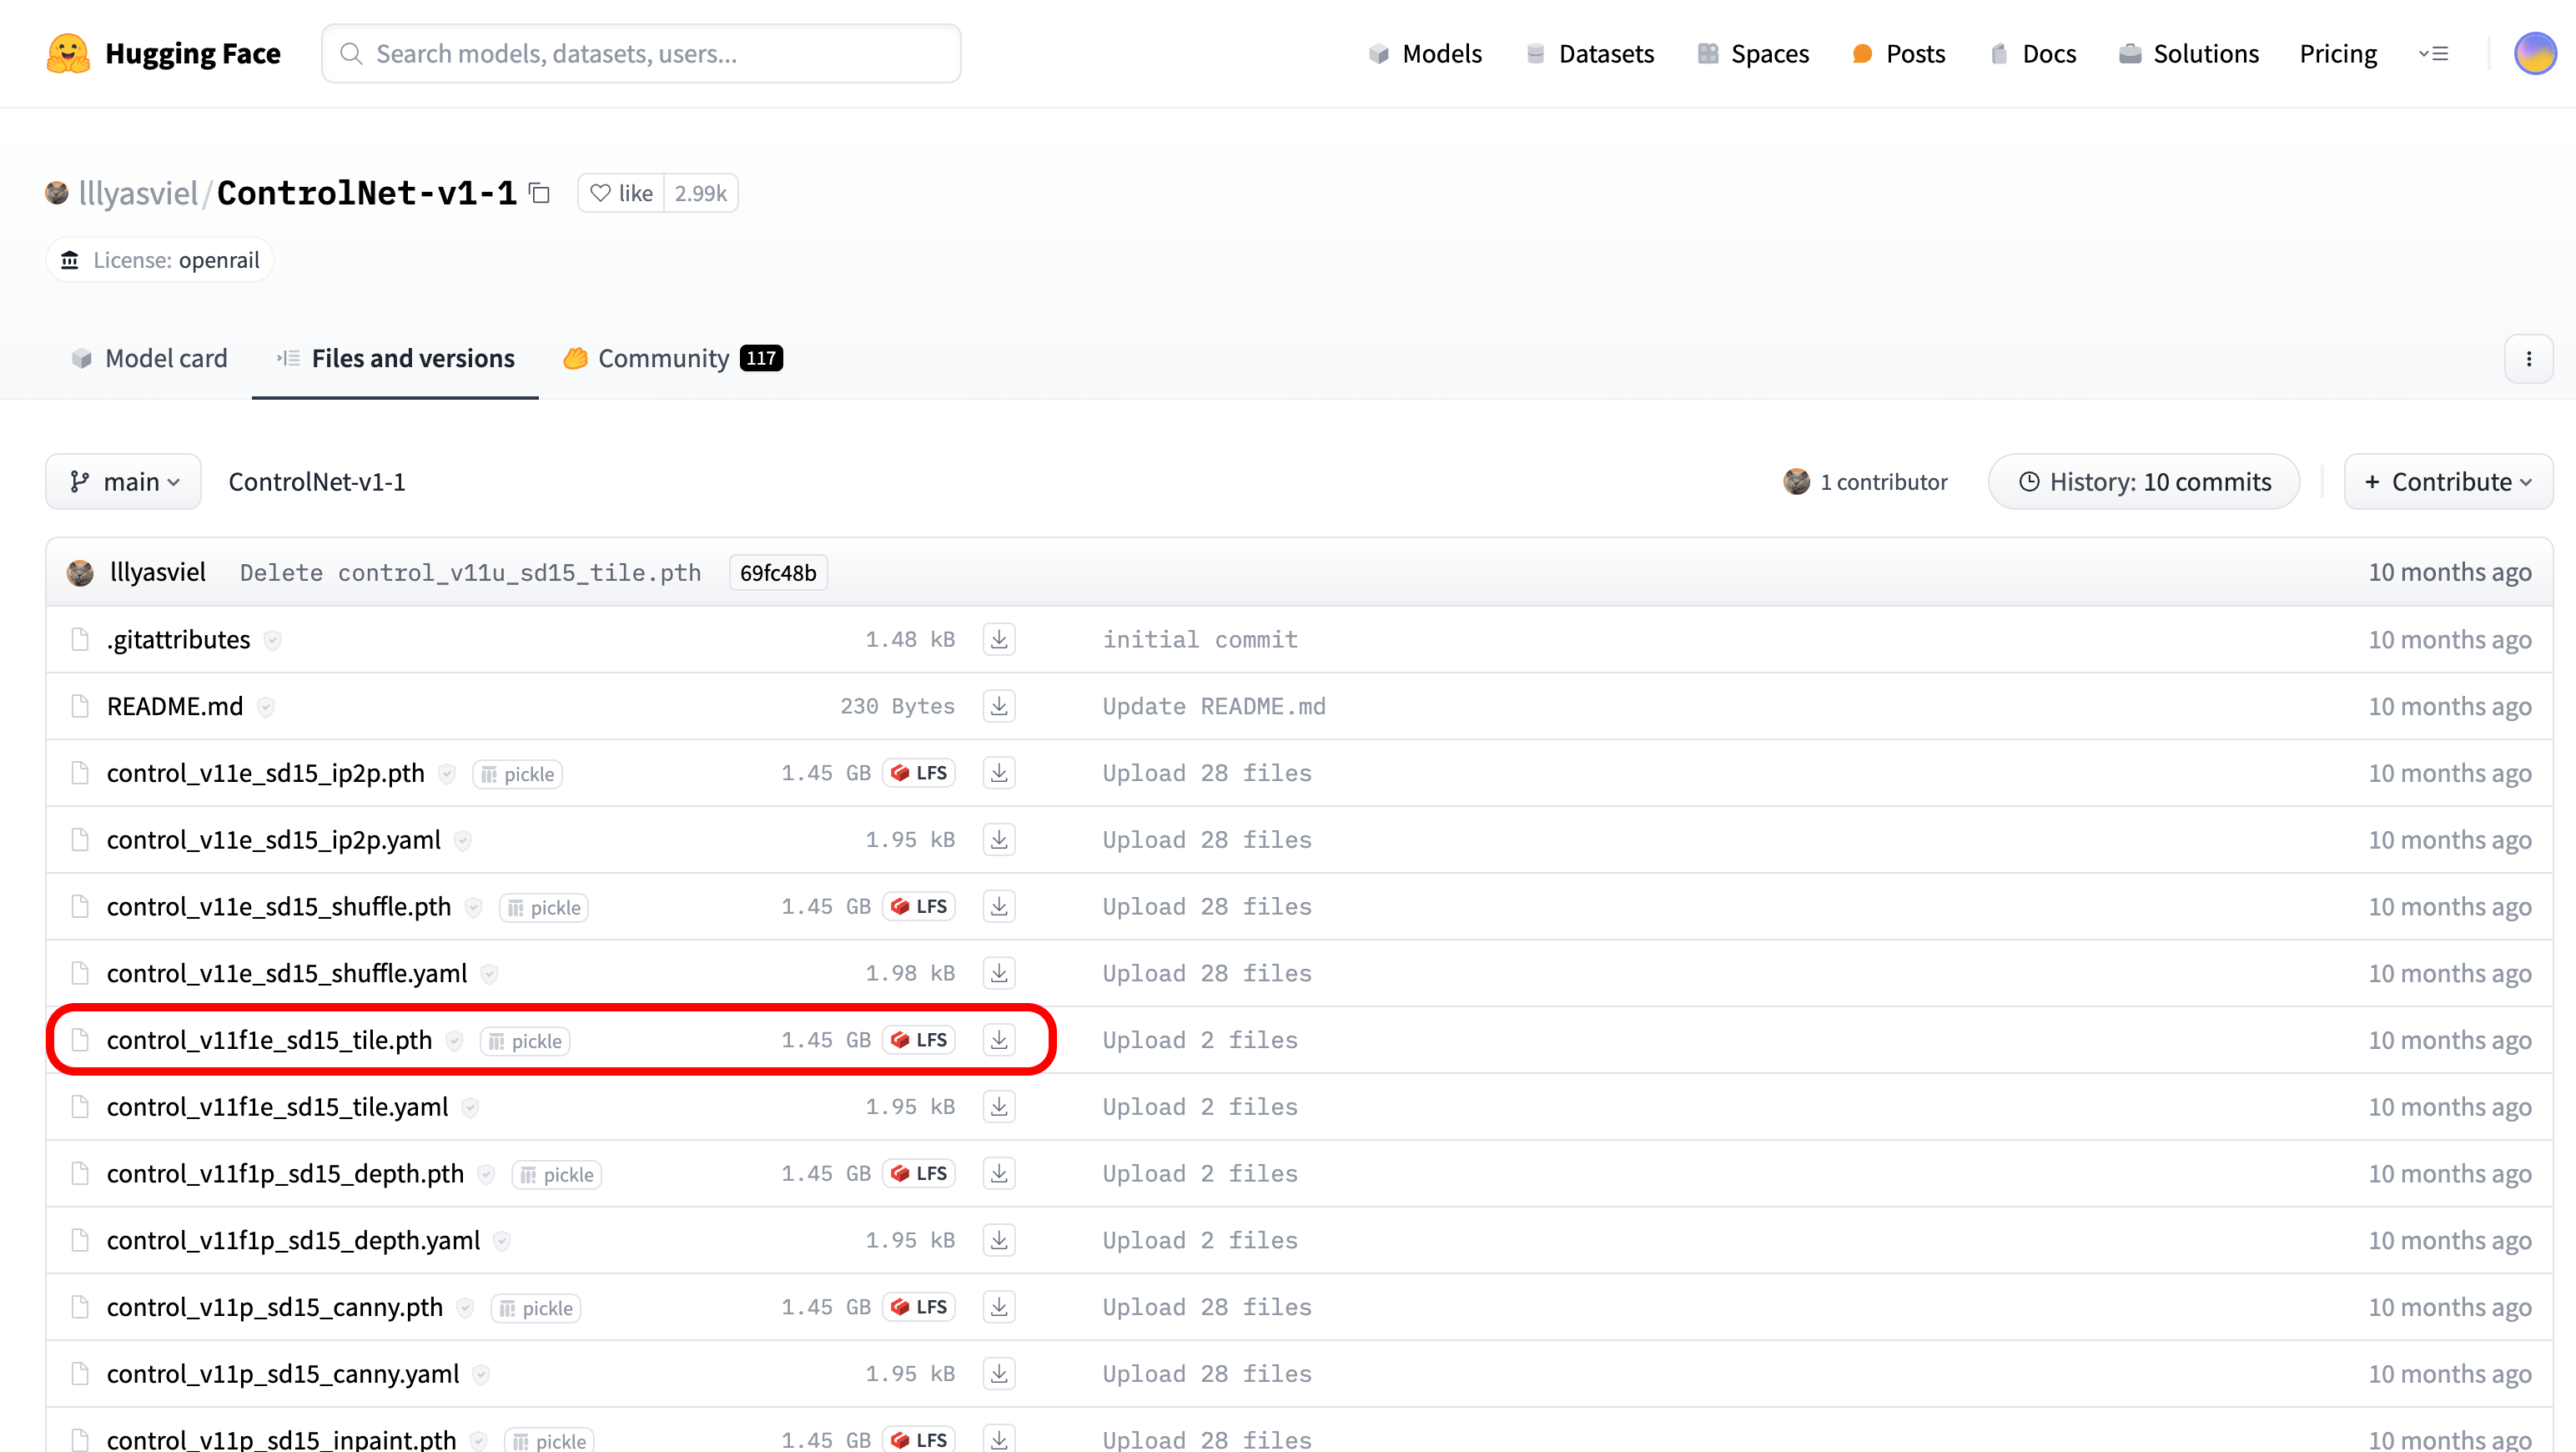Image resolution: width=2576 pixels, height=1452 pixels.
Task: Copy the model name with the copy icon
Action: (540, 193)
